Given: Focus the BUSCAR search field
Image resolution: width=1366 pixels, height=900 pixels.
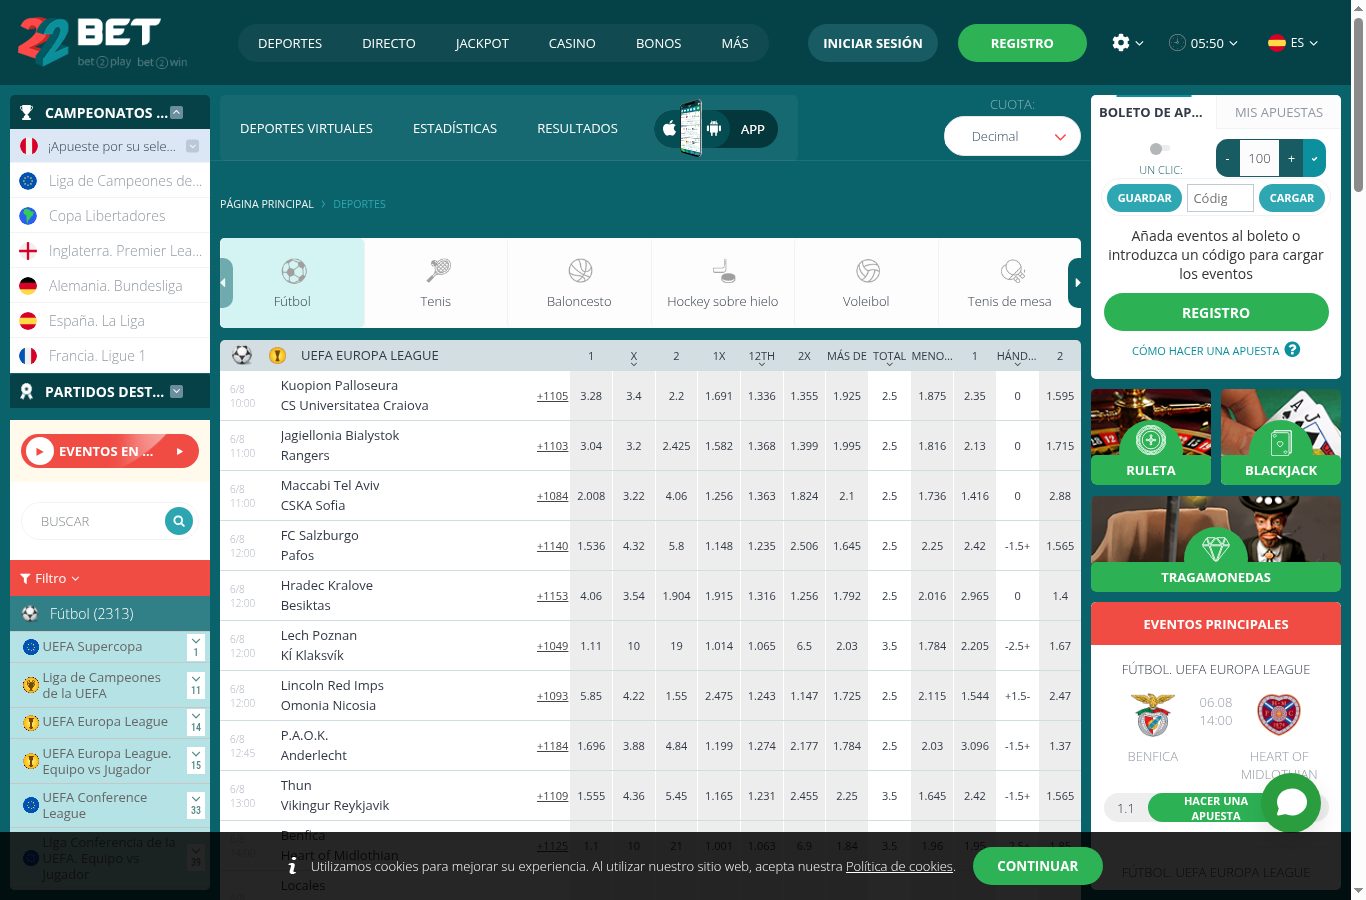Looking at the screenshot, I should (x=98, y=521).
